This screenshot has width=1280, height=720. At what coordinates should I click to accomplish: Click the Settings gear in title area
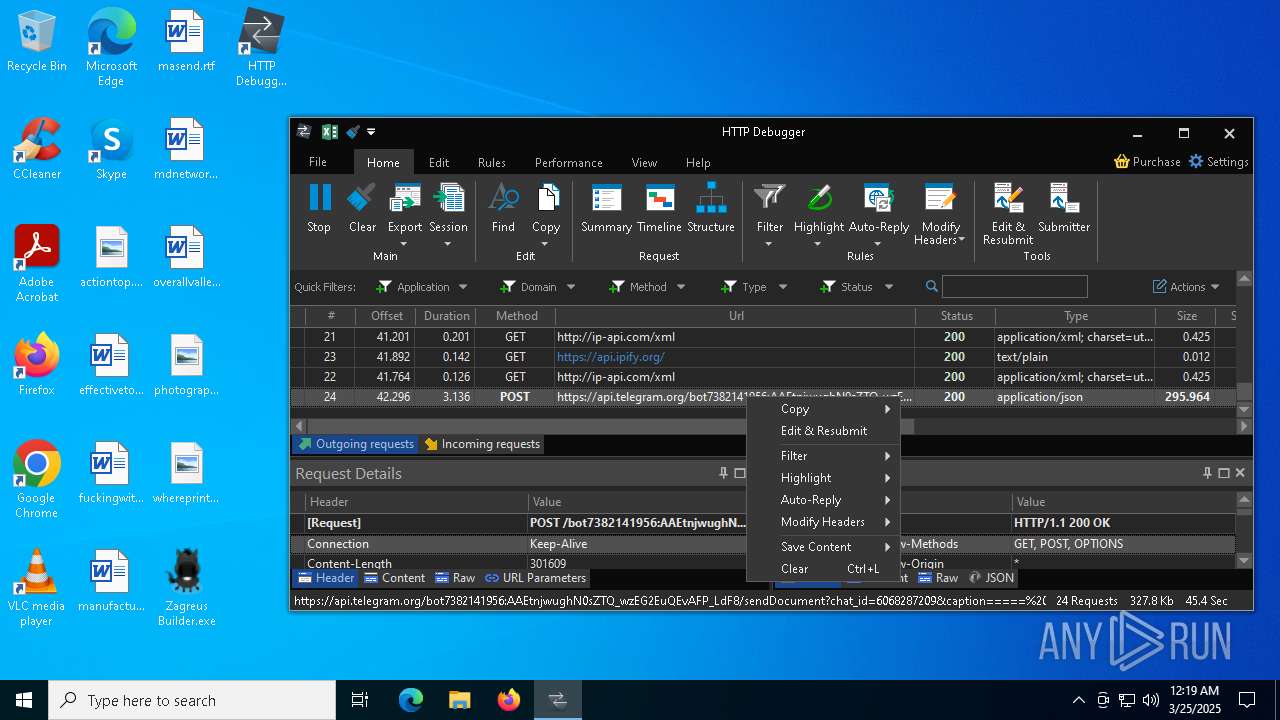tap(1196, 162)
